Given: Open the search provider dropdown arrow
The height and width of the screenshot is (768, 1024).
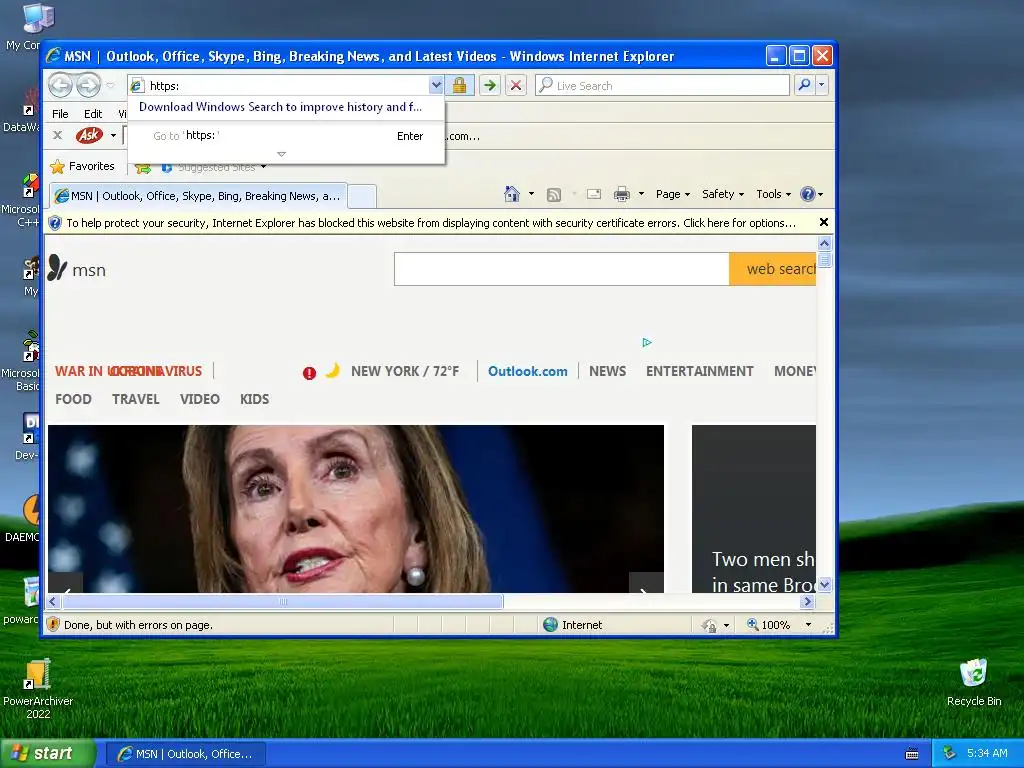Looking at the screenshot, I should 822,85.
